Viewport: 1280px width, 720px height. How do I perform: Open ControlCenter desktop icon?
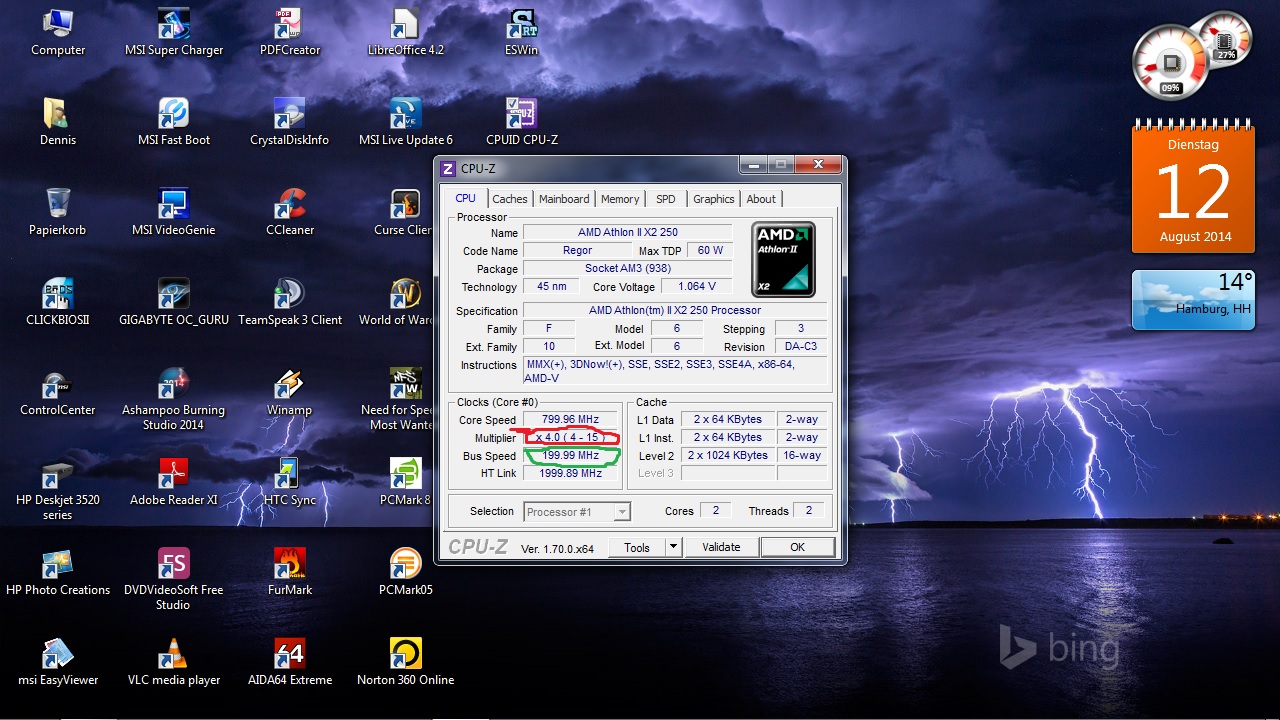[x=58, y=392]
